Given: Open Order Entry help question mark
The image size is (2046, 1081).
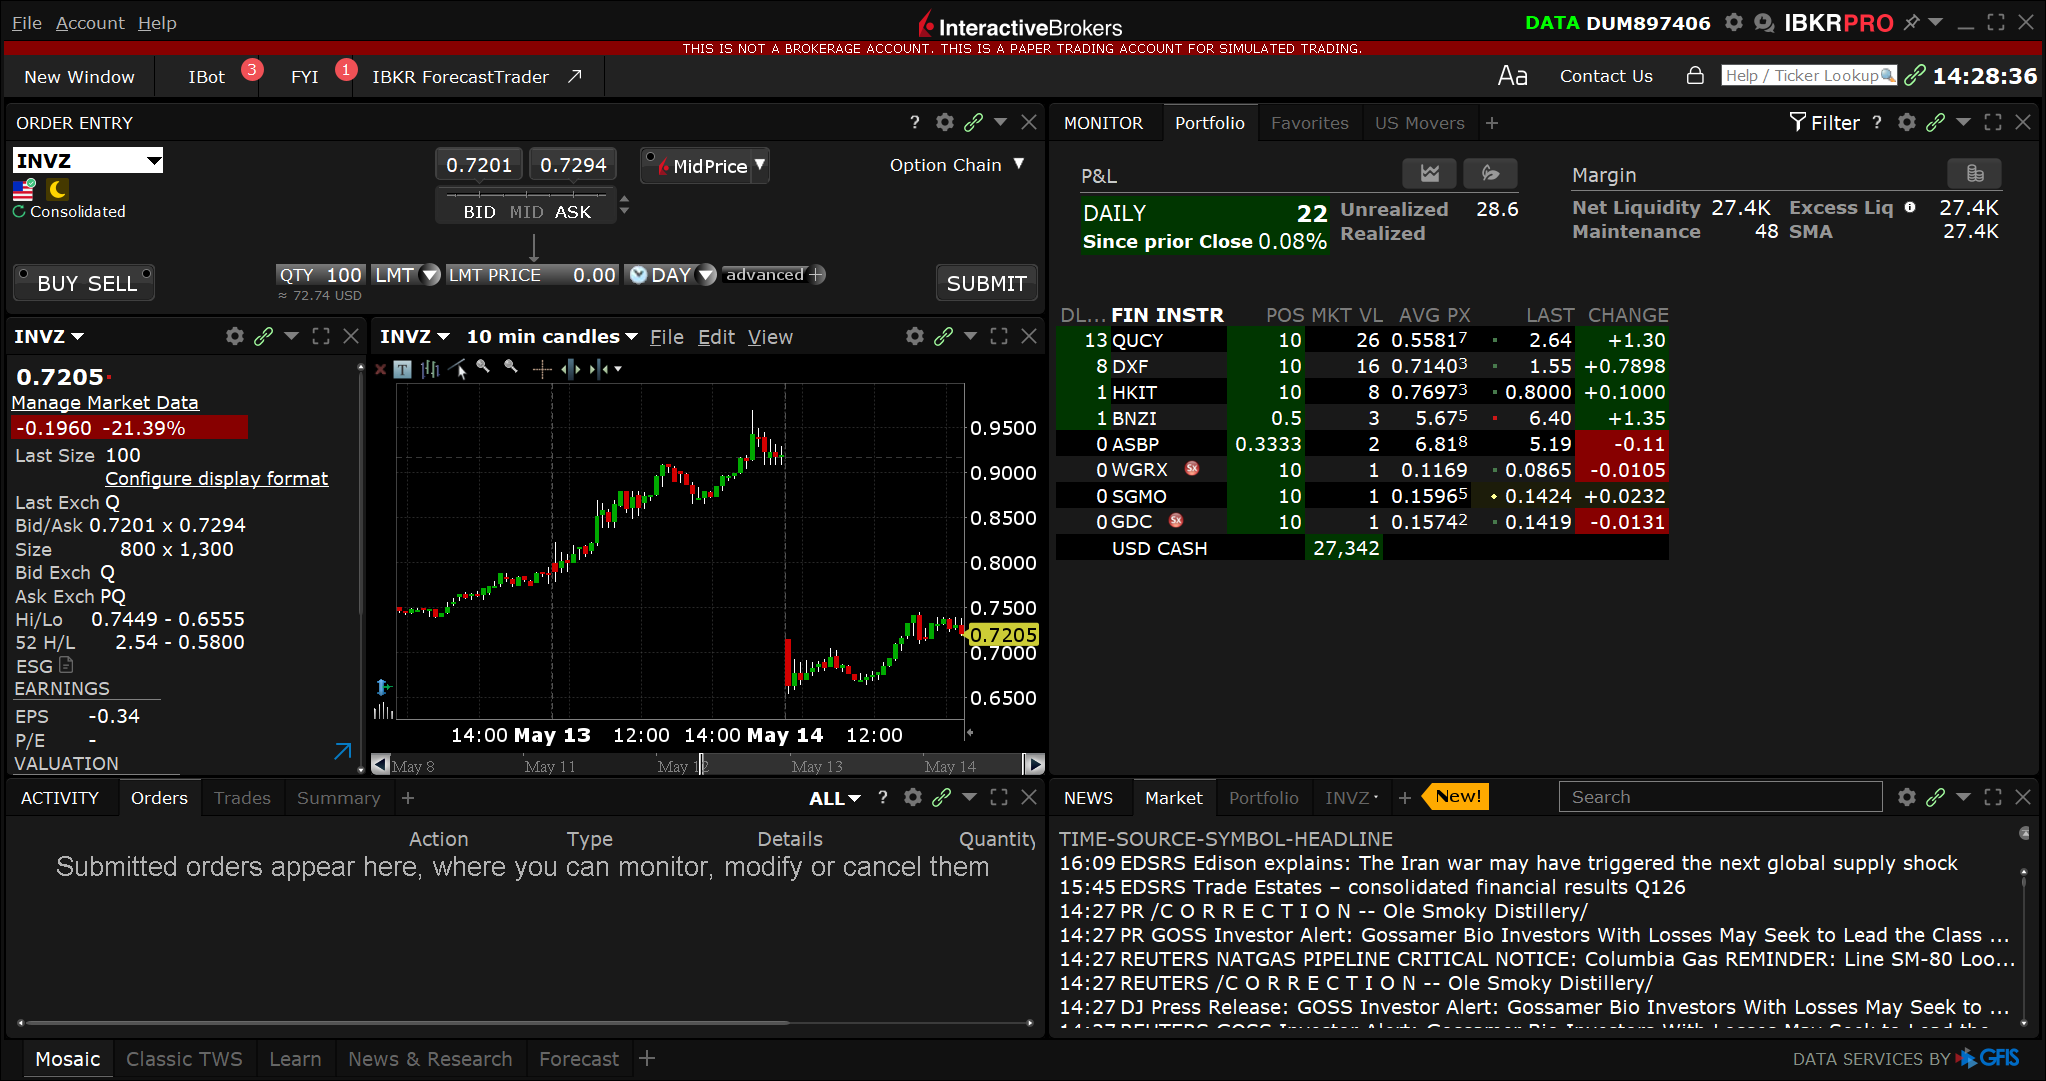Looking at the screenshot, I should (x=914, y=122).
